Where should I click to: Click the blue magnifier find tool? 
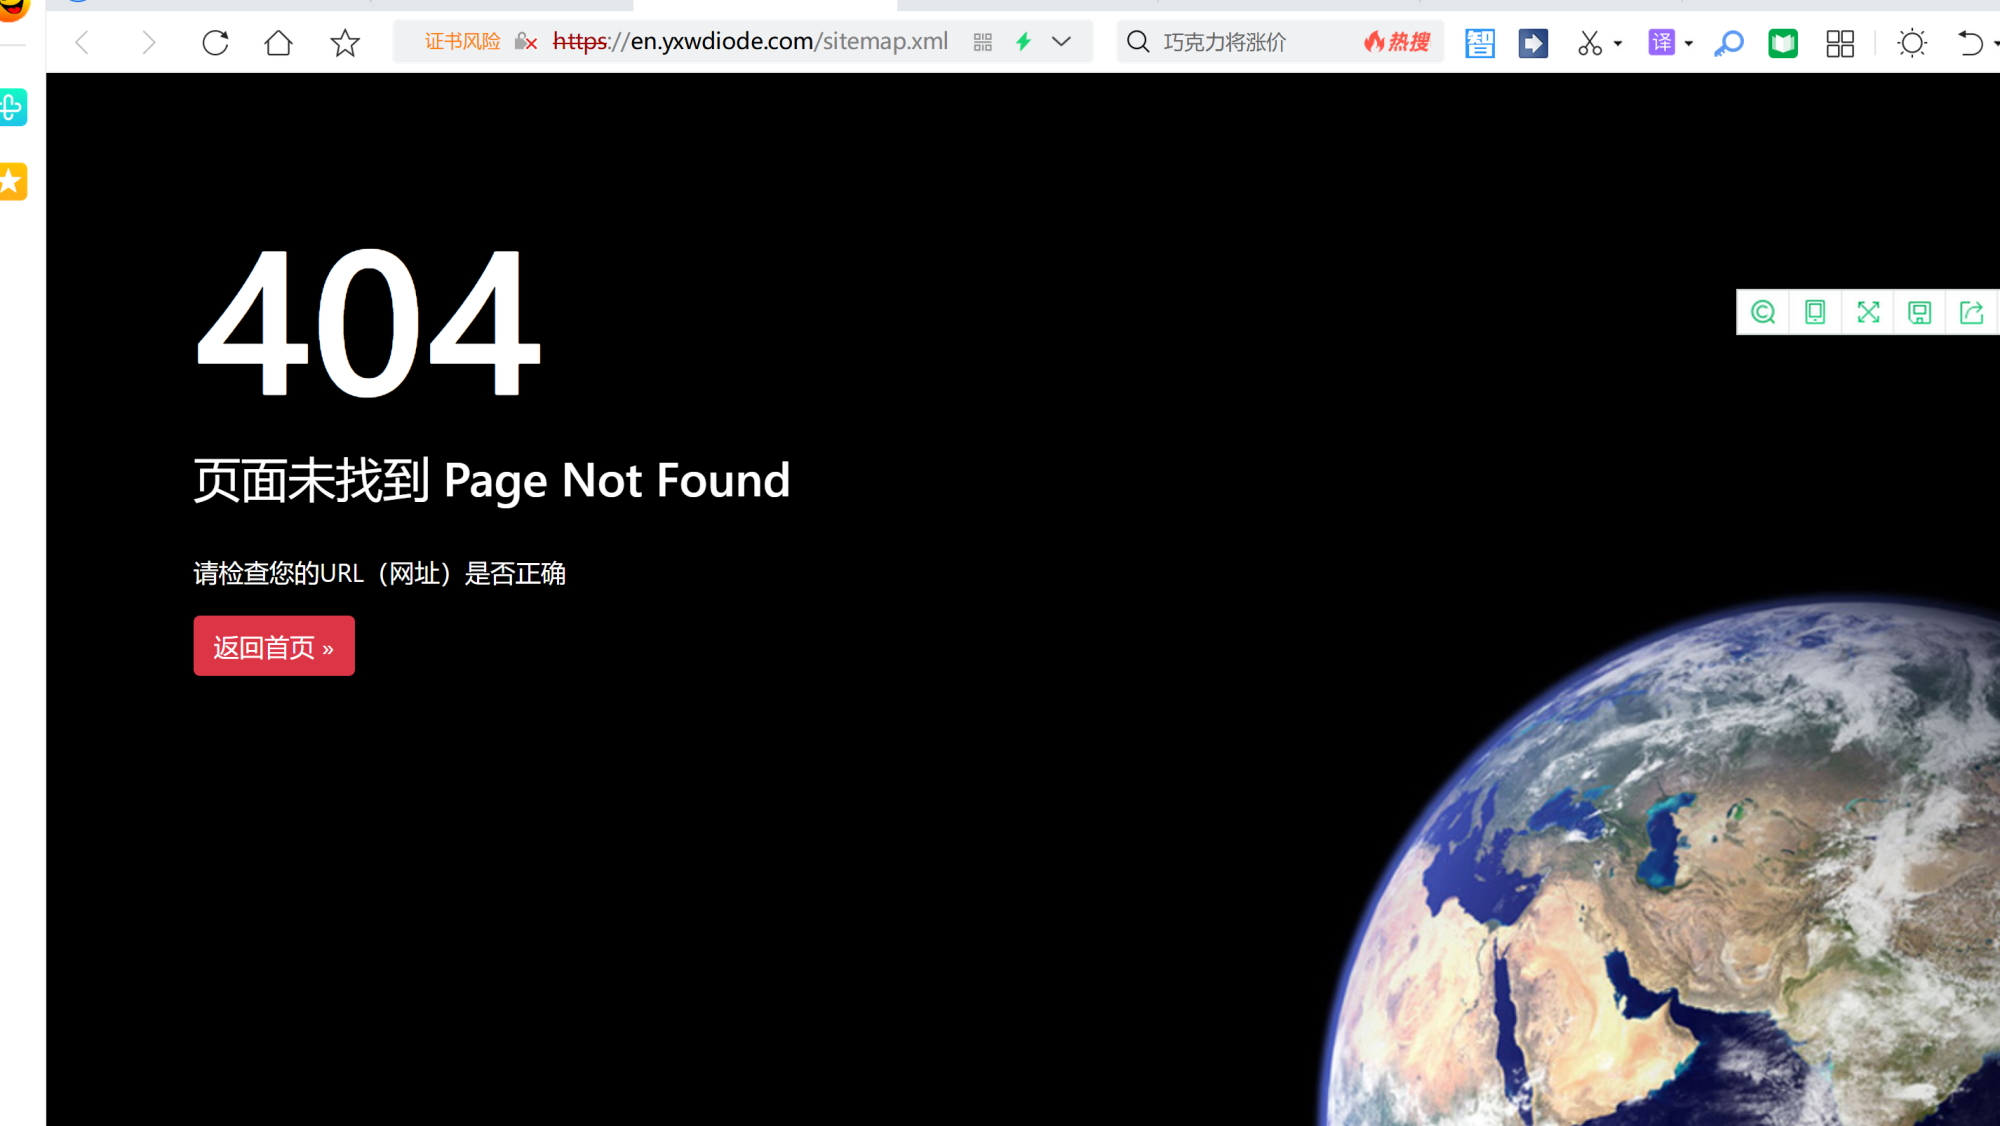pos(1729,43)
